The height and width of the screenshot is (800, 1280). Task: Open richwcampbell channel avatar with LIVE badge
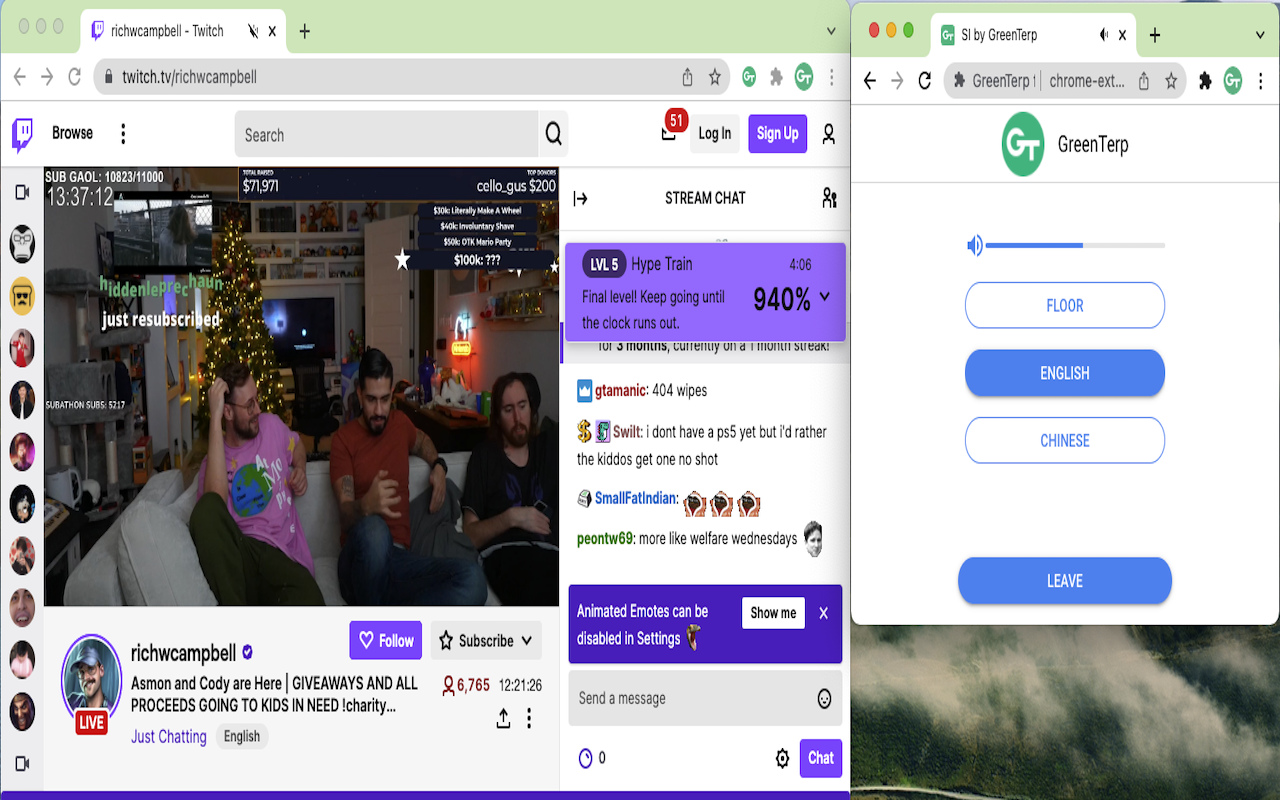point(91,683)
